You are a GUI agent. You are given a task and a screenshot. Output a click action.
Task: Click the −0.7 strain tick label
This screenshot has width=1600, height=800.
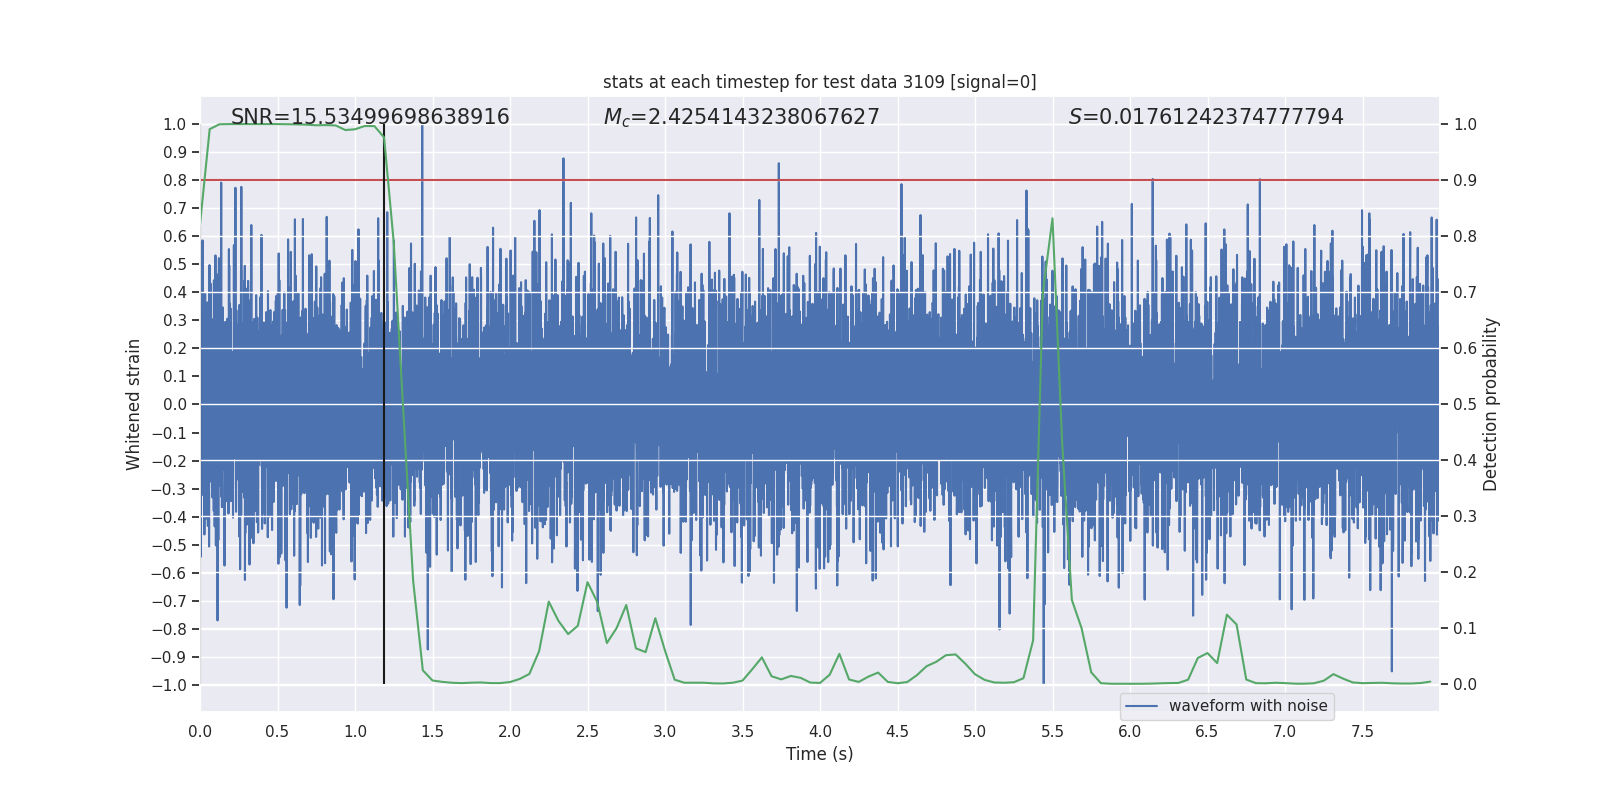[x=169, y=601]
